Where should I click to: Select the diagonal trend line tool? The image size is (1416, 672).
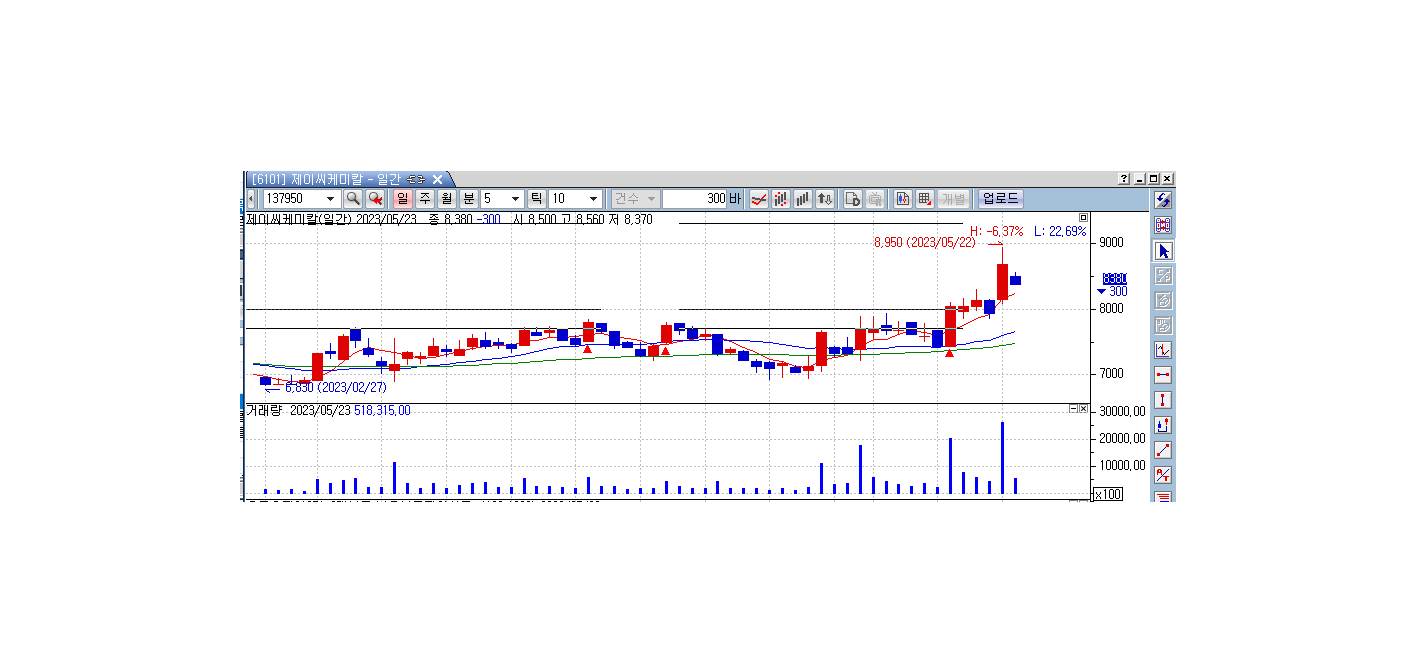[x=1163, y=450]
